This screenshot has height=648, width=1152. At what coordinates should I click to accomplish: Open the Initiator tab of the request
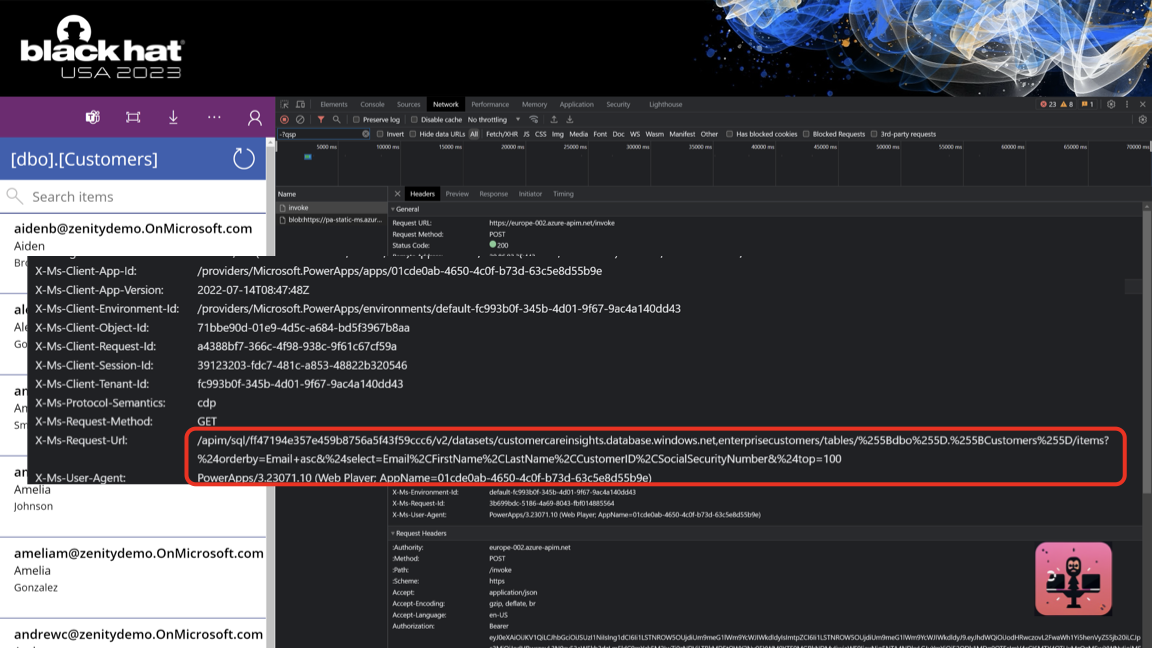click(530, 194)
